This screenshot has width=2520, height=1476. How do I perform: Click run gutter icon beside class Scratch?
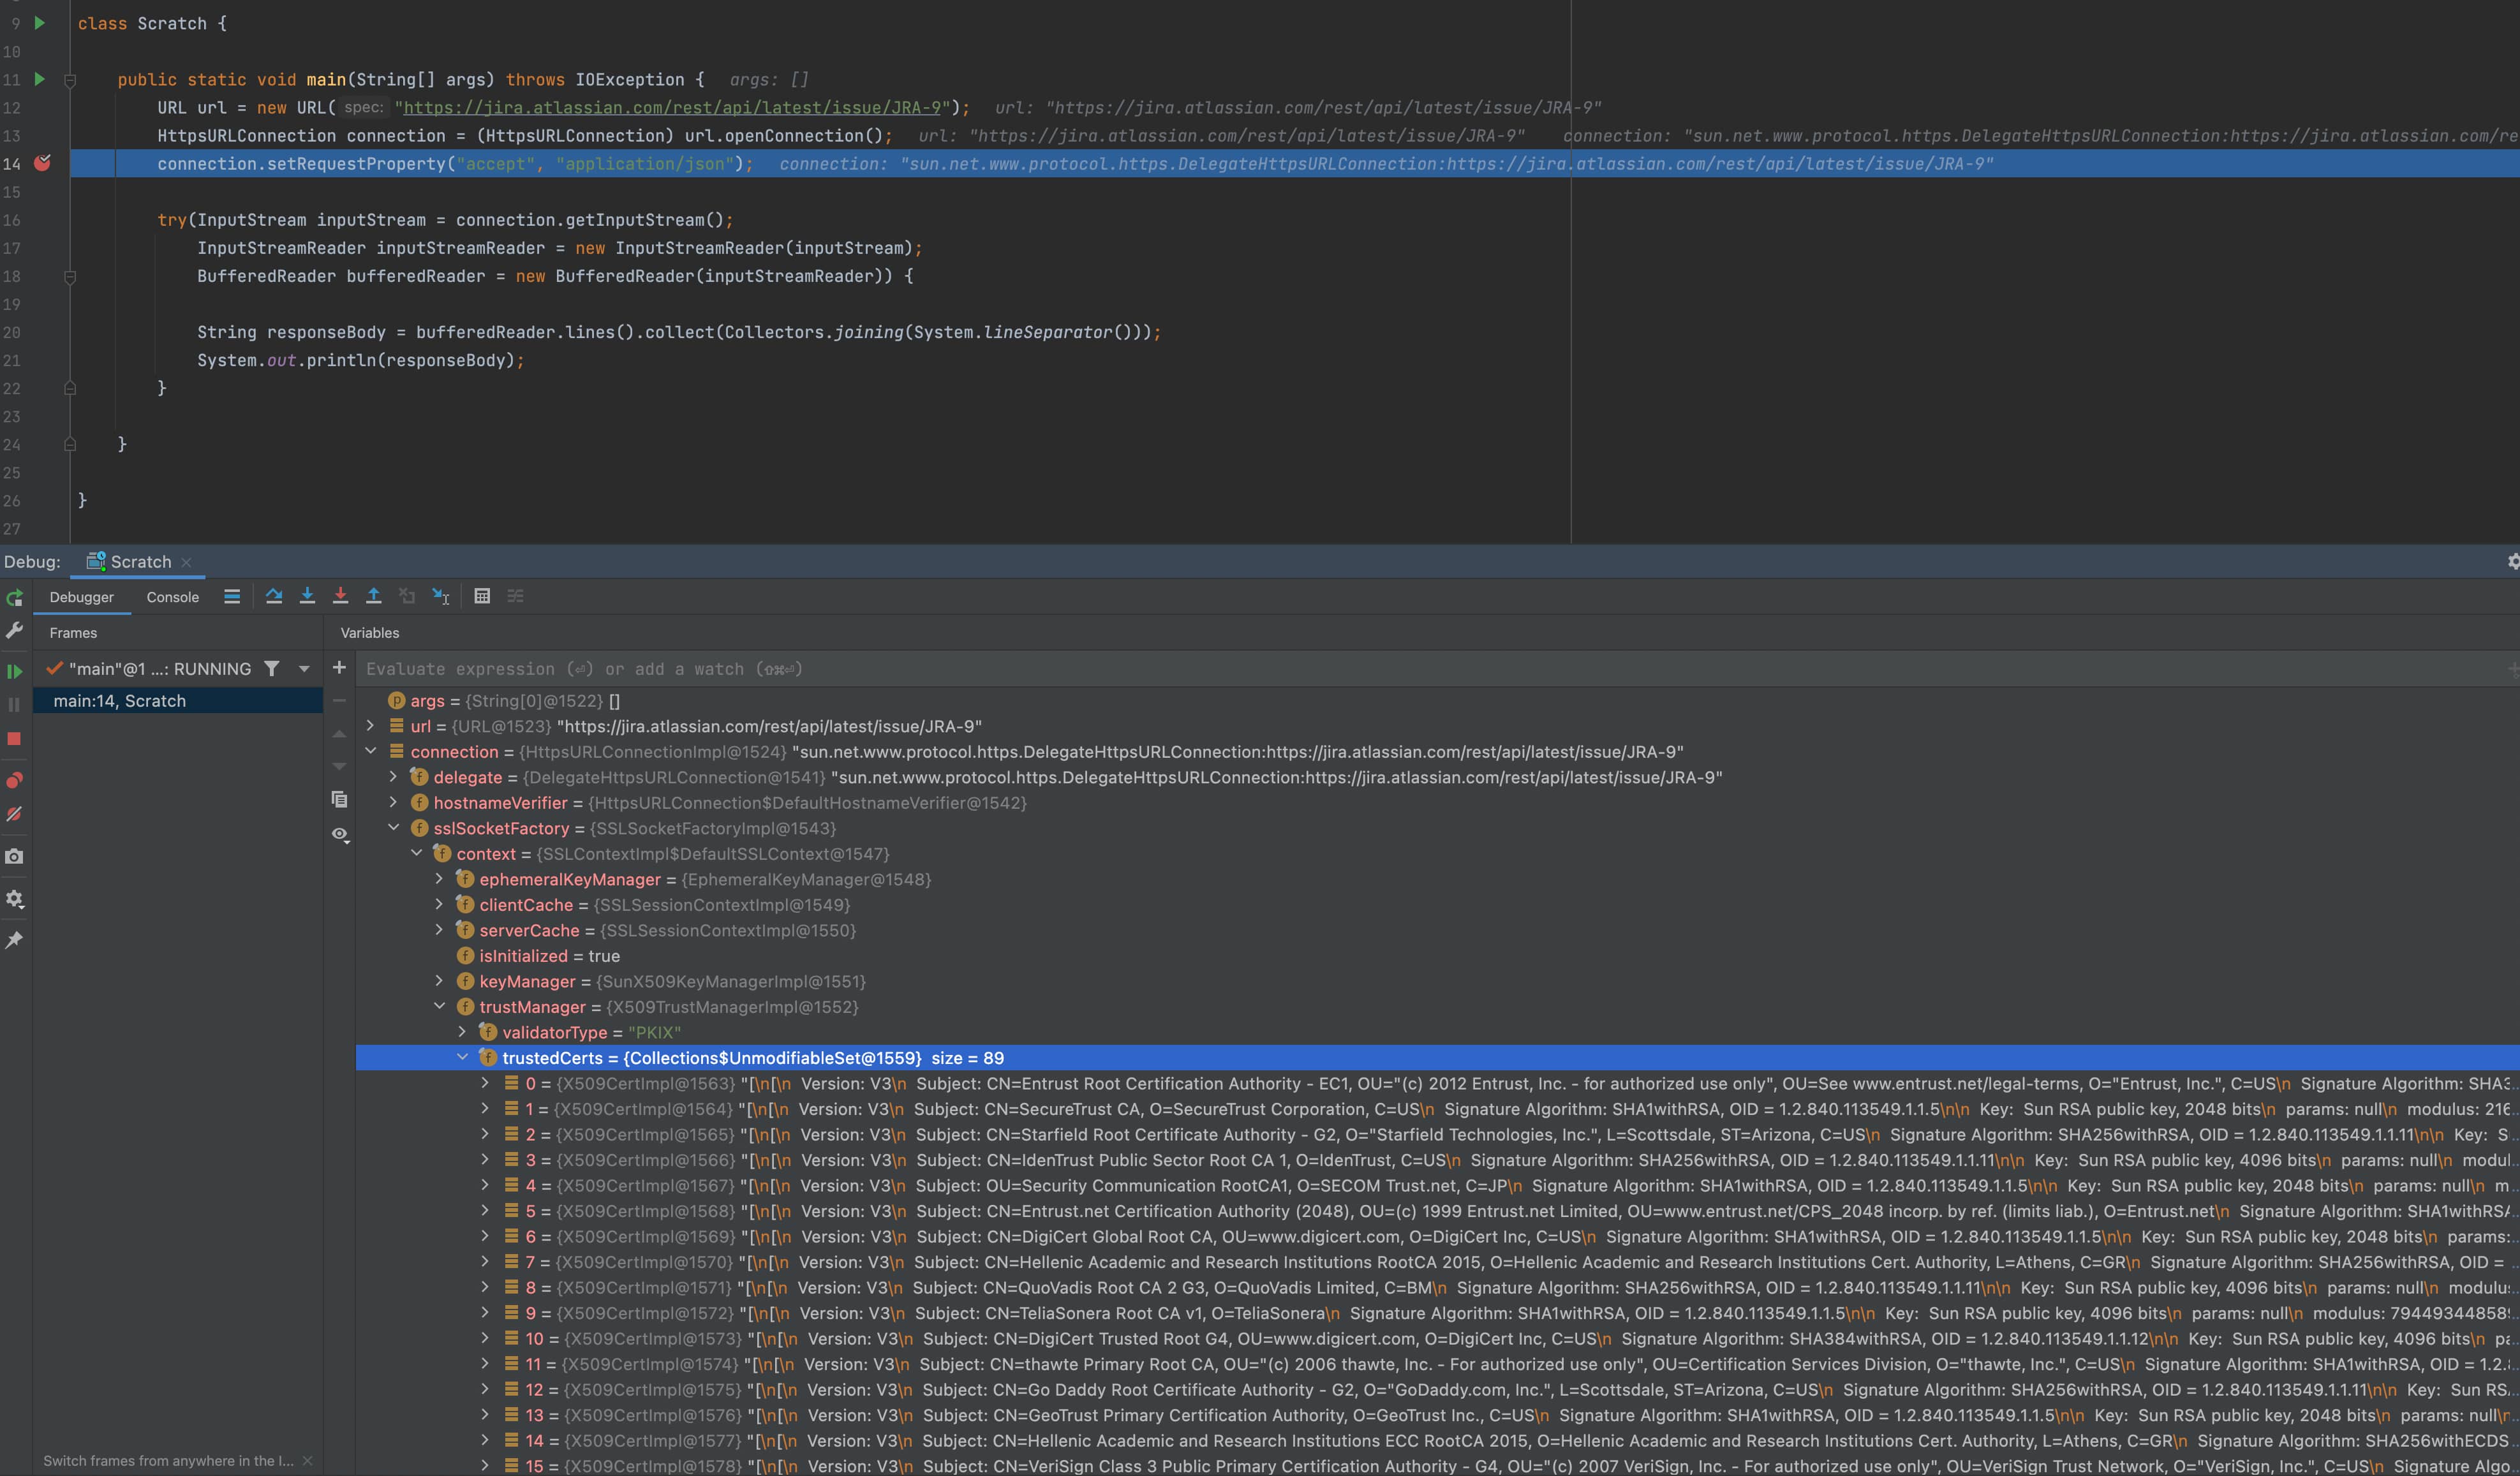40,22
